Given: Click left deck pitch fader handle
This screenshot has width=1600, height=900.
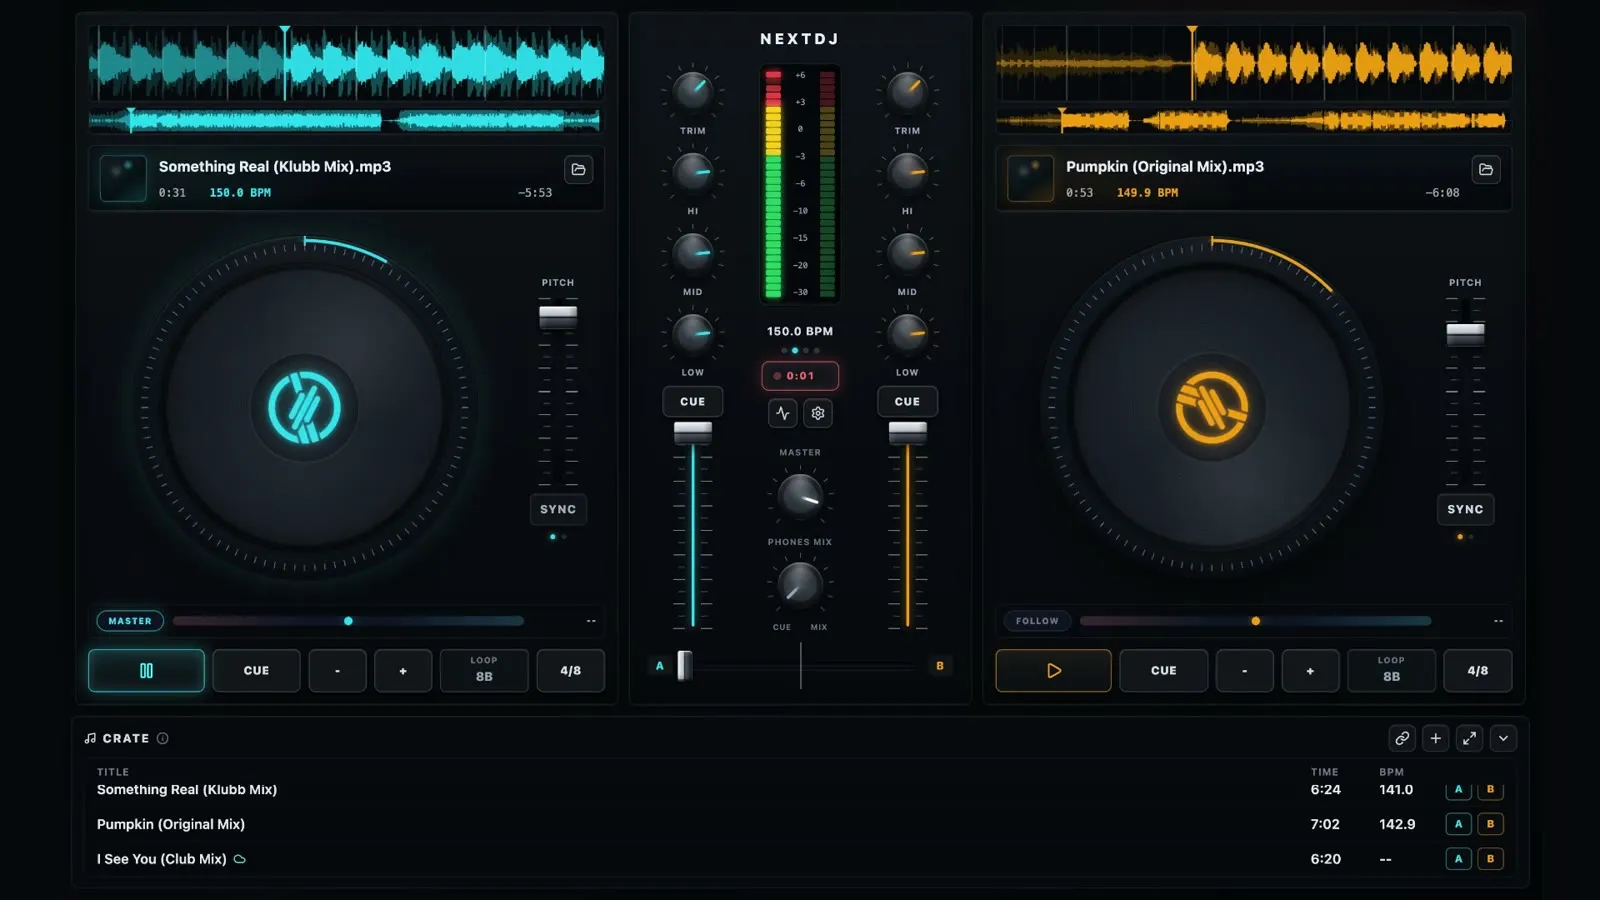Looking at the screenshot, I should click(558, 317).
